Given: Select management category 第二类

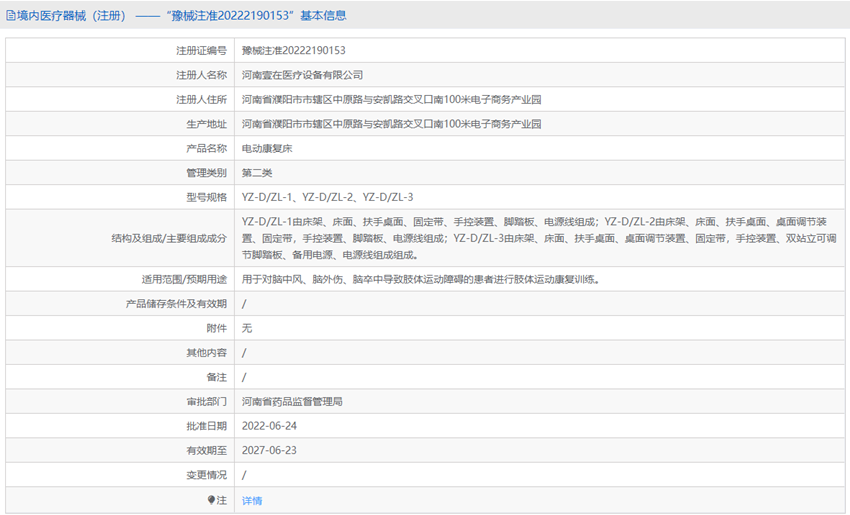Looking at the screenshot, I should pos(257,172).
